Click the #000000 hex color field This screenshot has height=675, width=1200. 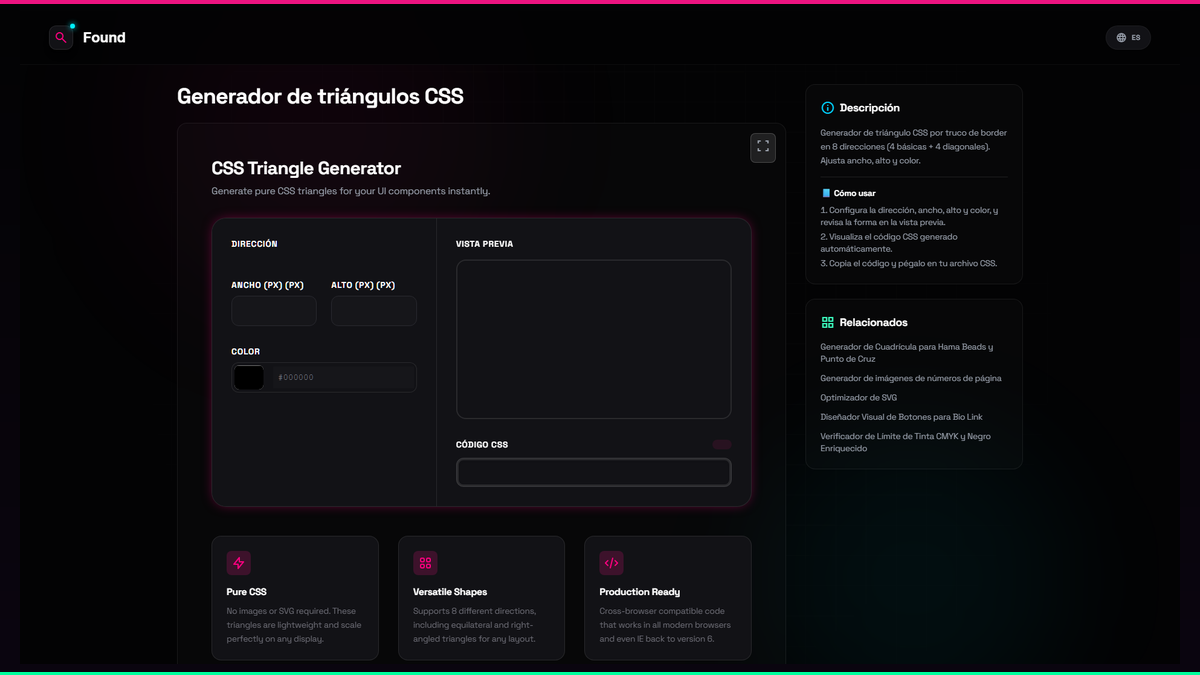click(x=343, y=377)
